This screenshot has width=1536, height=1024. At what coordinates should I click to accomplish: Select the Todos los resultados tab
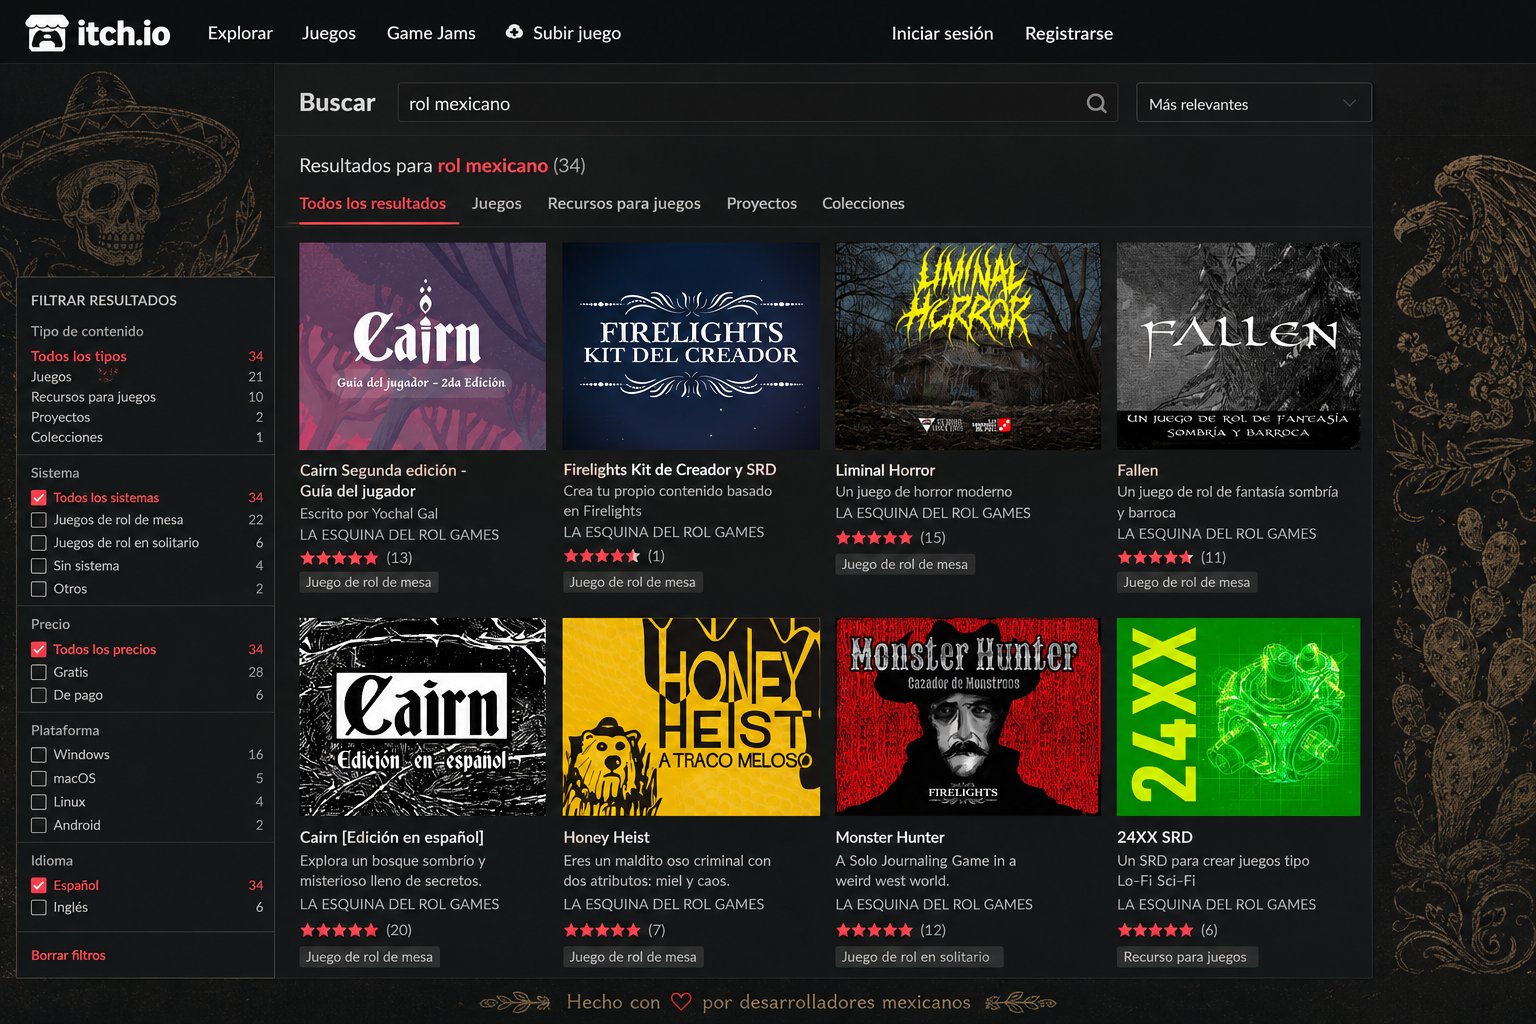click(373, 203)
